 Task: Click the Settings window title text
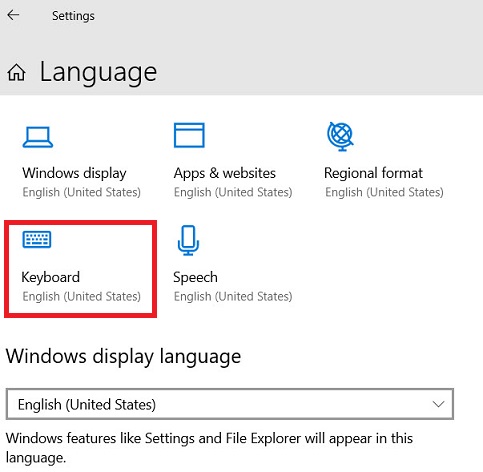point(73,16)
